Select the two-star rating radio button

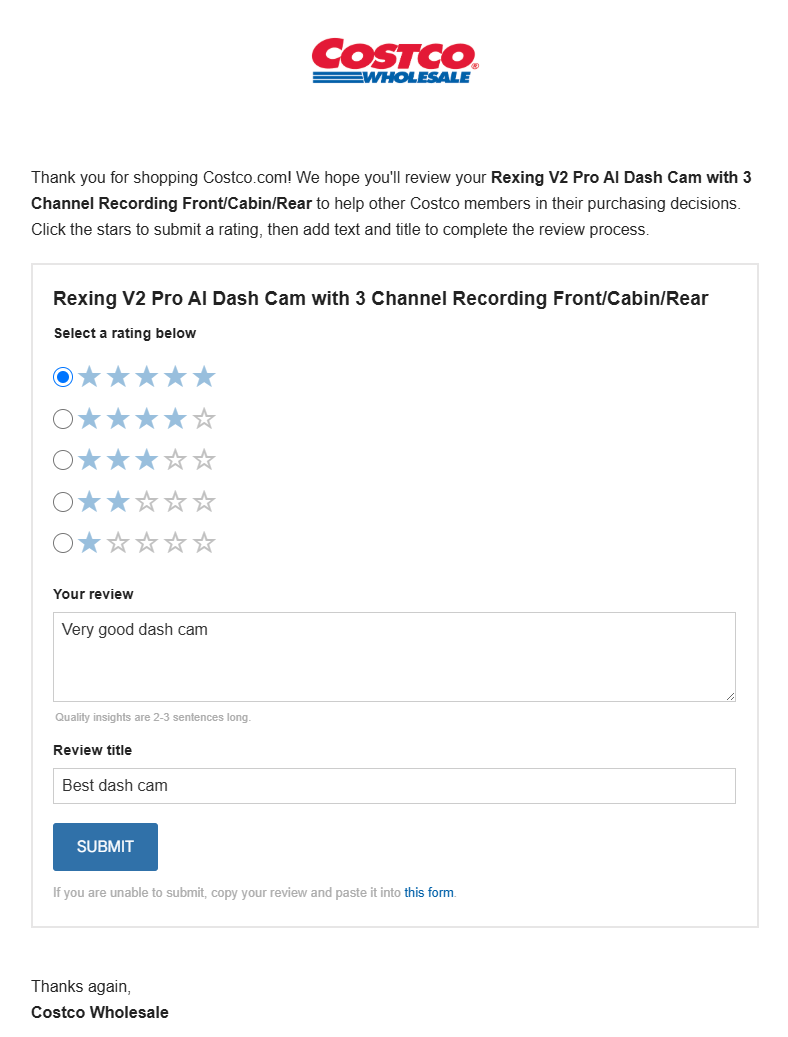(x=63, y=502)
